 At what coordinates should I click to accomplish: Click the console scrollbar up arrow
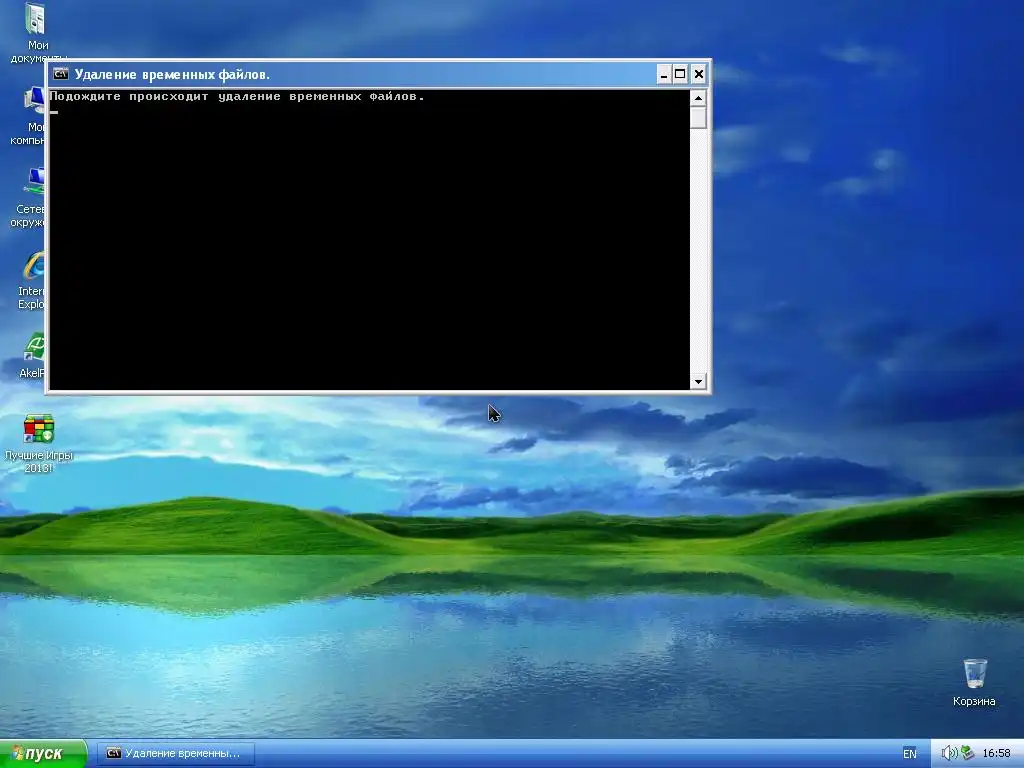tap(698, 99)
